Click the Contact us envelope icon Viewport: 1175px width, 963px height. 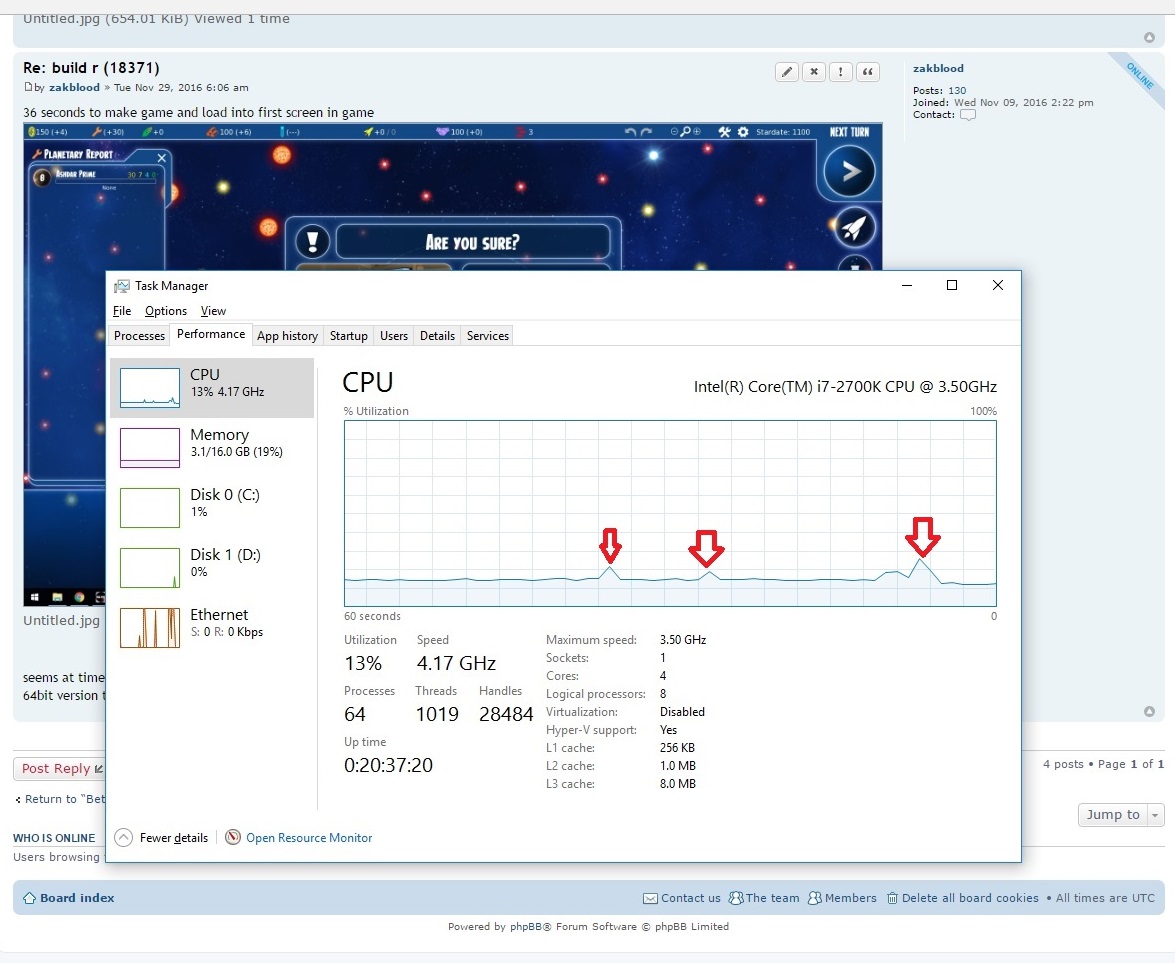[x=650, y=898]
